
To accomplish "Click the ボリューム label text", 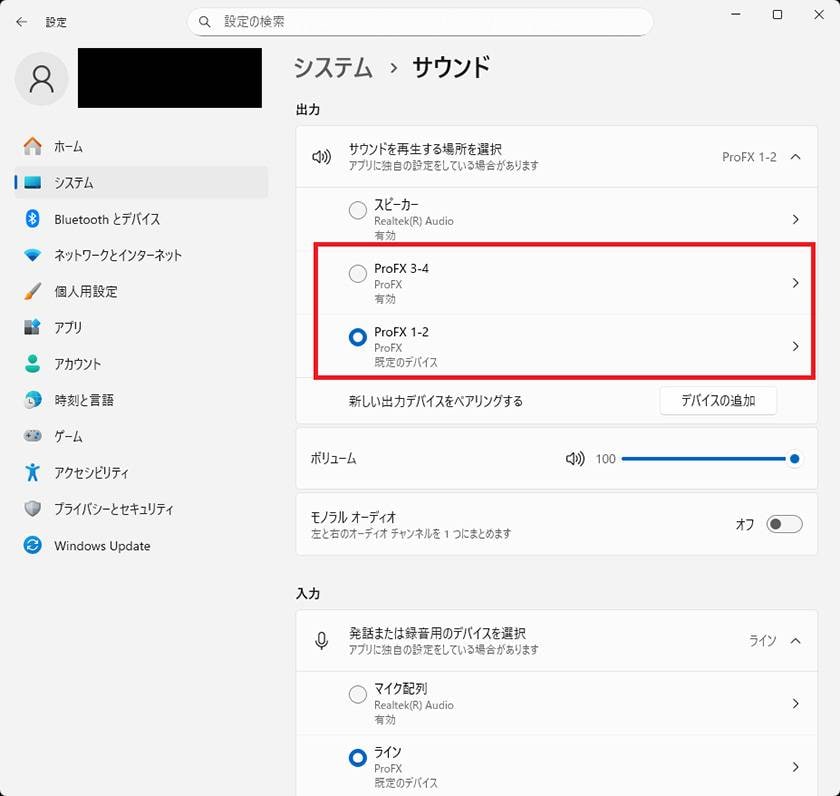I will [x=333, y=459].
